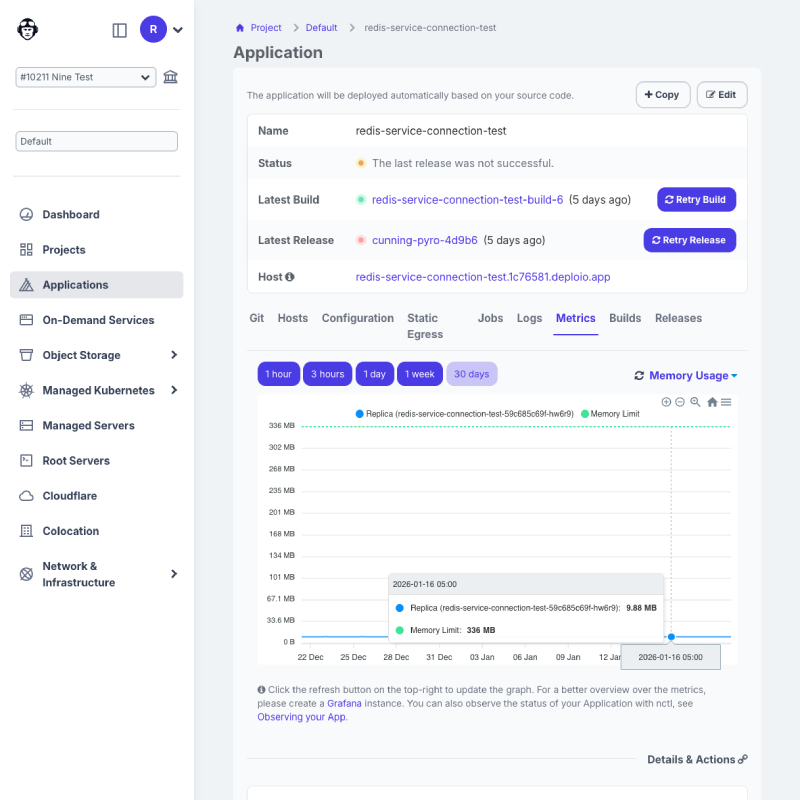Viewport: 800px width, 800px height.
Task: Click the Colocation building icon
Action: 26,531
